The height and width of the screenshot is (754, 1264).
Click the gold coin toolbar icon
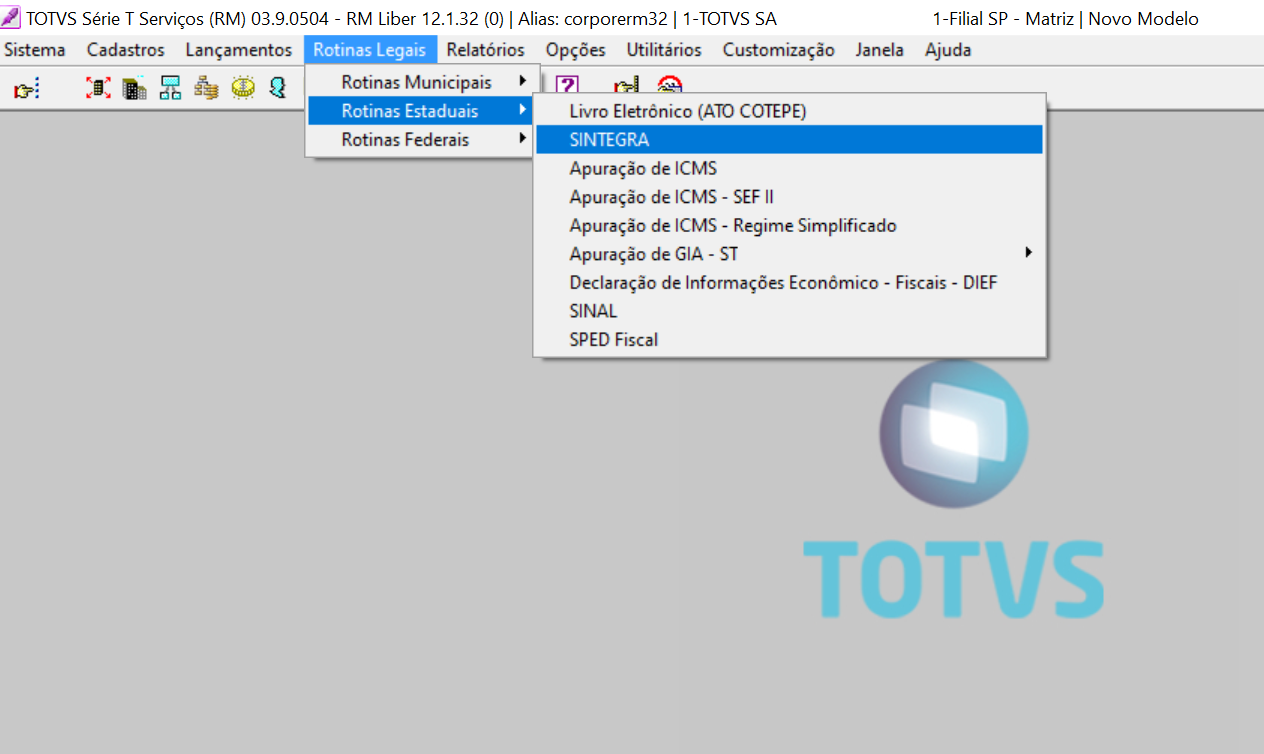pos(243,88)
